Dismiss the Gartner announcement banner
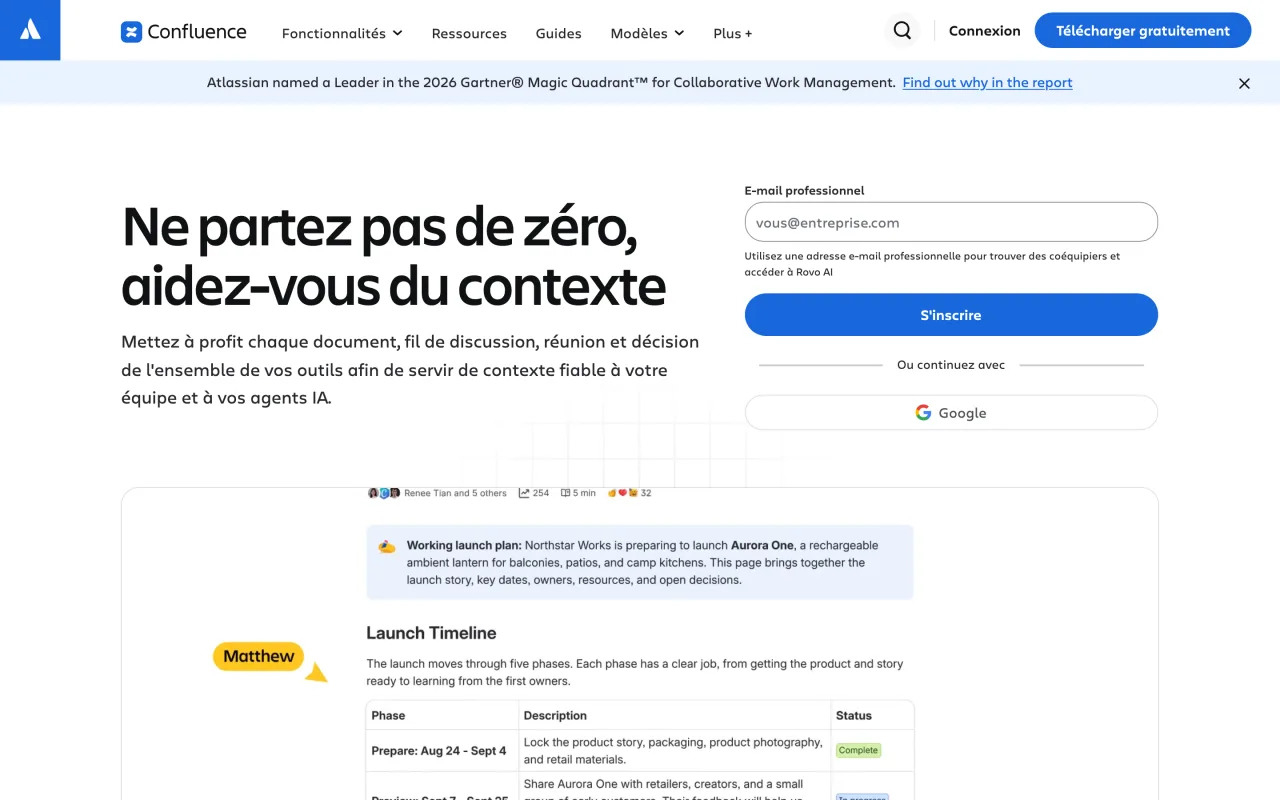Viewport: 1280px width, 800px height. point(1244,84)
